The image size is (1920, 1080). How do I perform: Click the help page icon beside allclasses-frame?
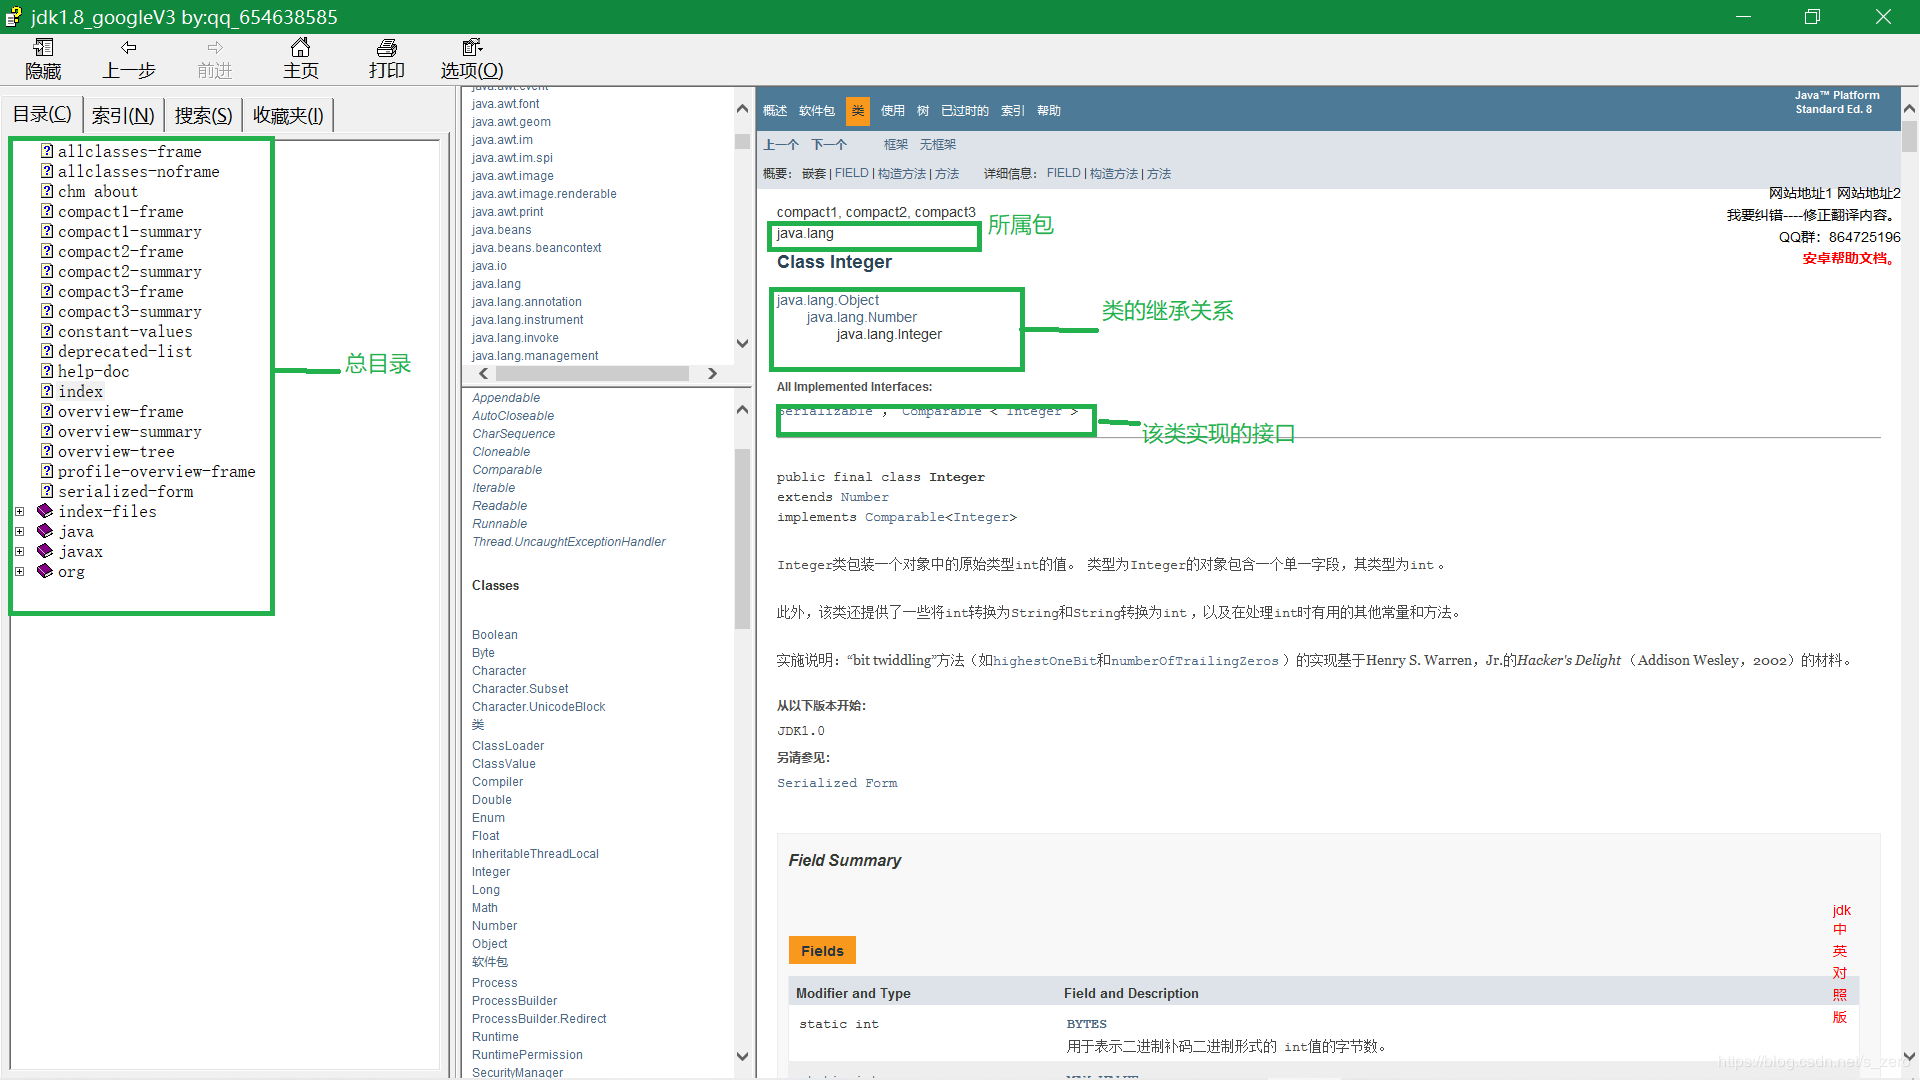pyautogui.click(x=47, y=151)
